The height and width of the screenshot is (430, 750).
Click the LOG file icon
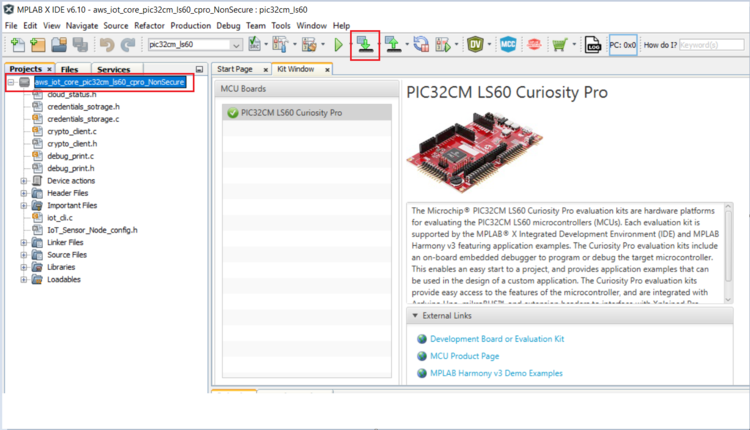click(x=591, y=45)
